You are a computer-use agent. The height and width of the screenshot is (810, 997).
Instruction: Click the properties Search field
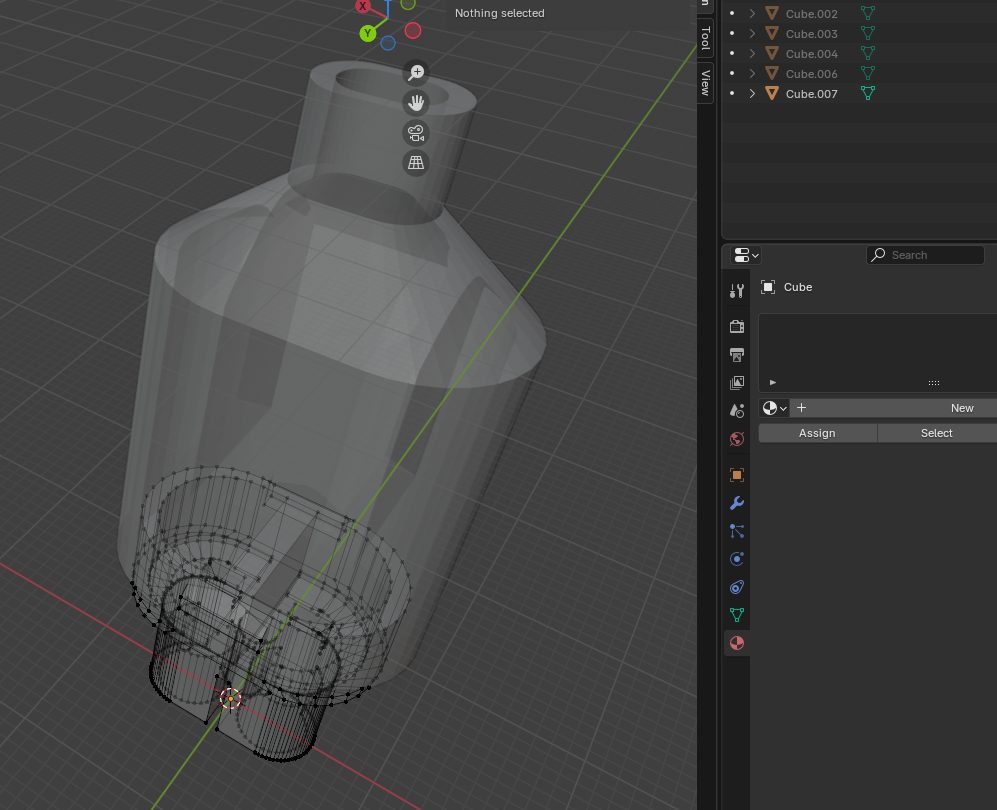(x=926, y=255)
